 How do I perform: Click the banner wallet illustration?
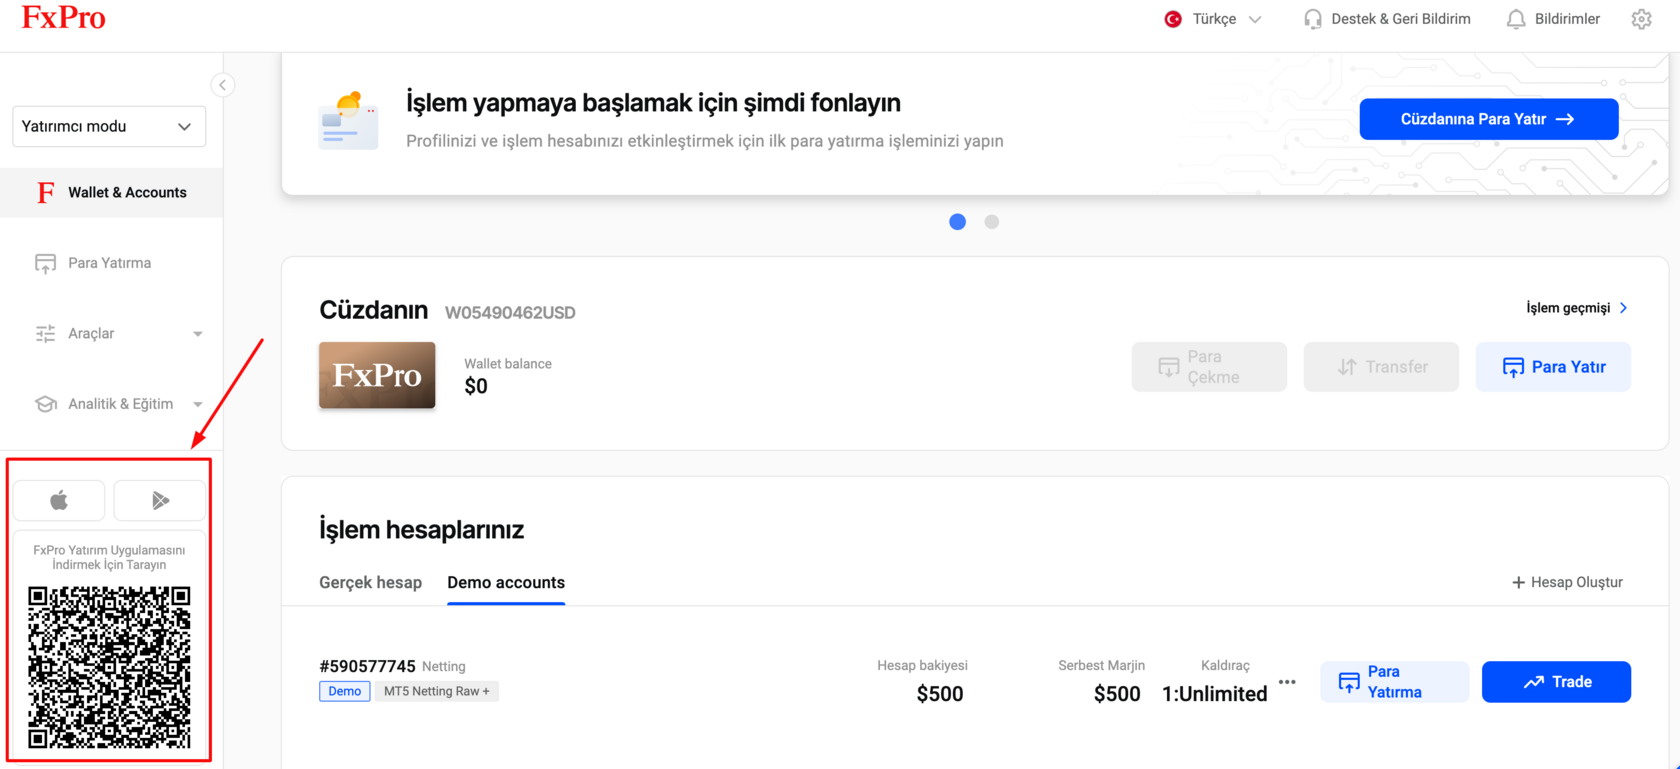pos(348,120)
